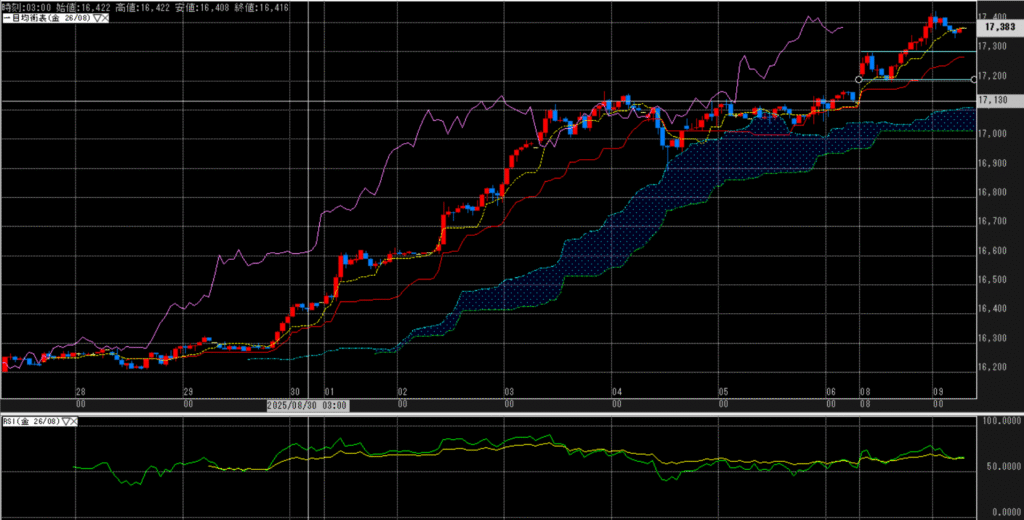Viewport: 1024px width, 520px height.
Task: Select the right circle handle of the horizontal line
Action: 974,79
